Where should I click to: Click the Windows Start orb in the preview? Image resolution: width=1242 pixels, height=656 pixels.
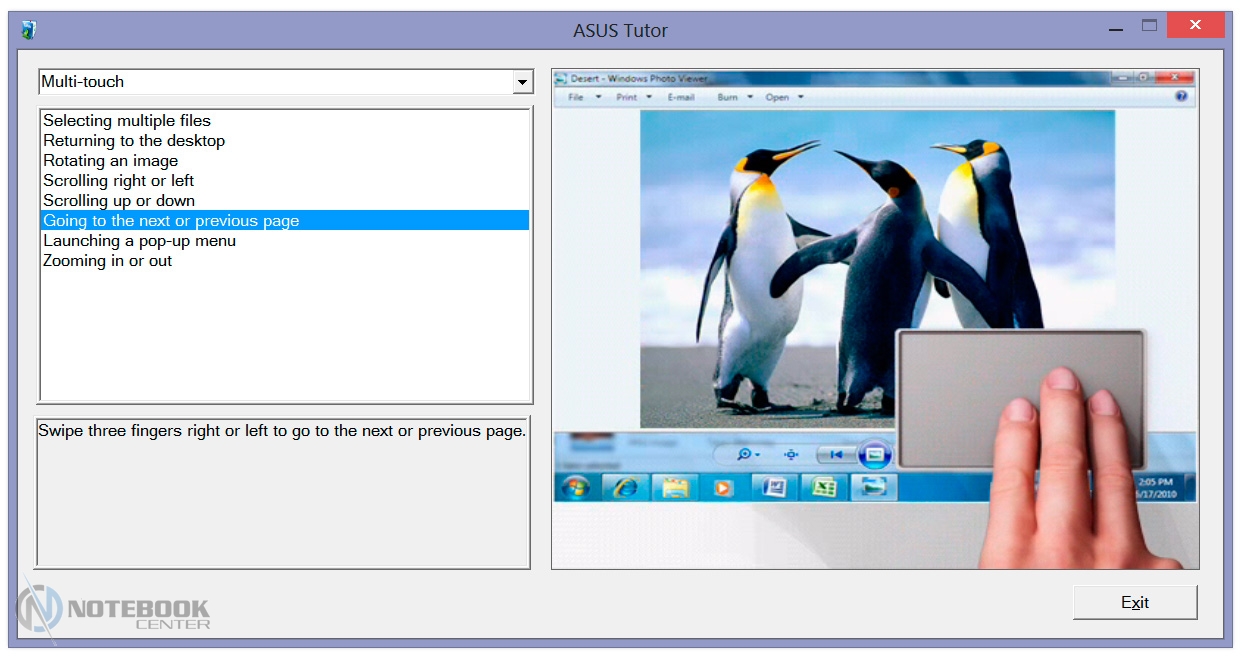tap(577, 487)
